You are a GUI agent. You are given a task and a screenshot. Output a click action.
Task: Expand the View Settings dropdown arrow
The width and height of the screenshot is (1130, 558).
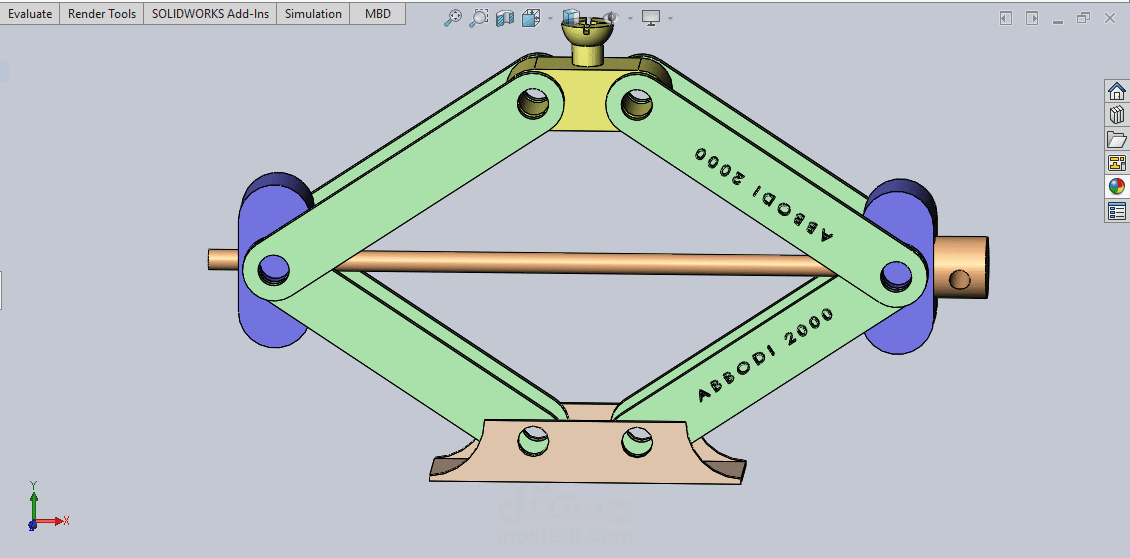click(x=671, y=18)
